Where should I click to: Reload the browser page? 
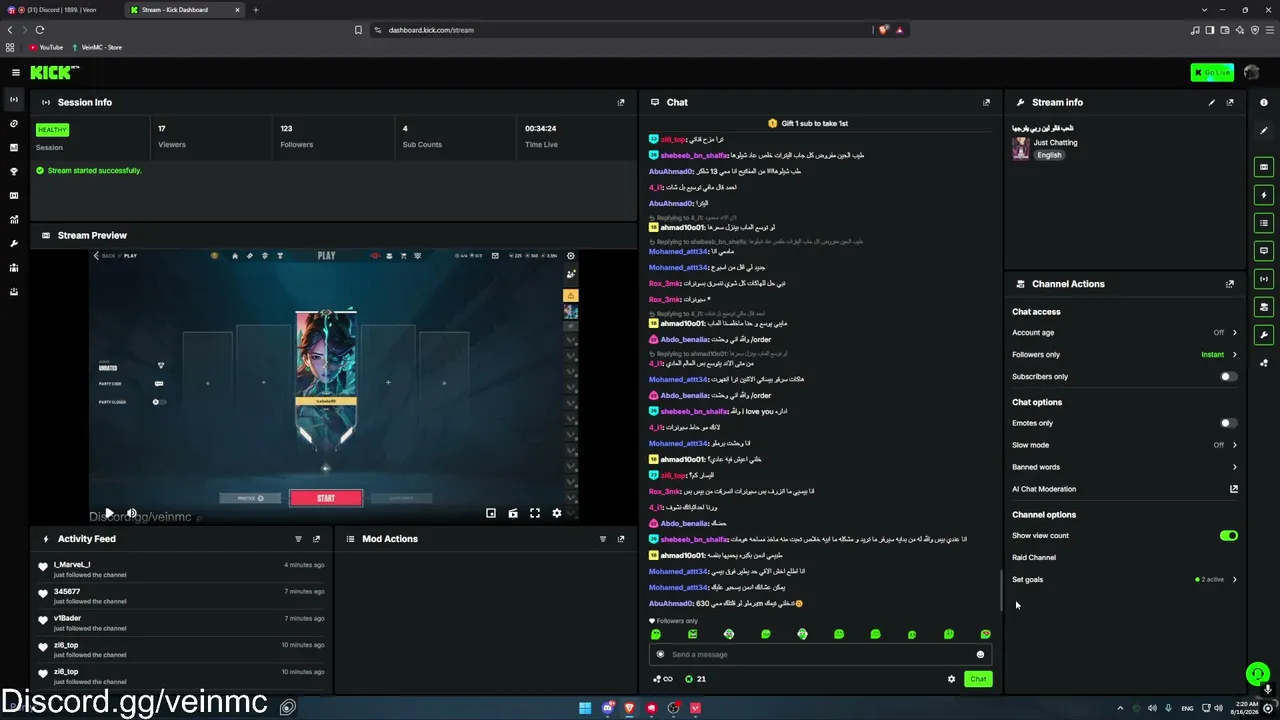pos(40,30)
